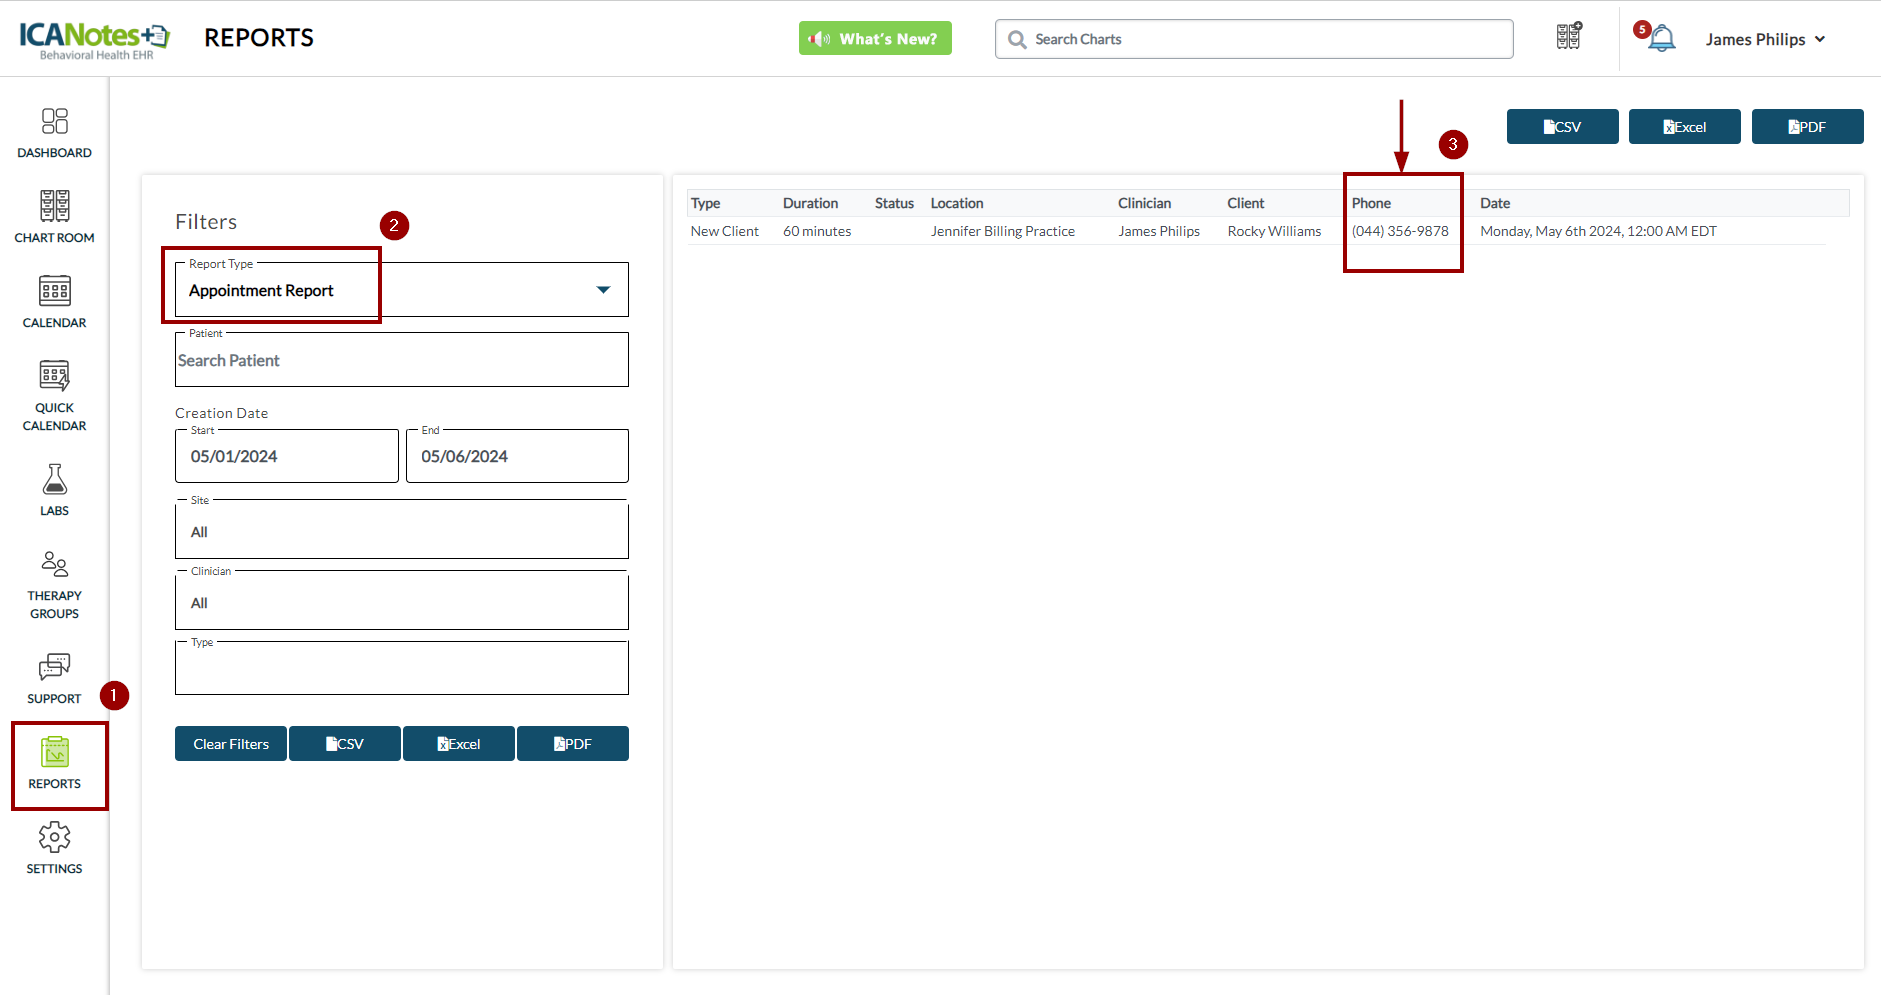The width and height of the screenshot is (1881, 995).
Task: Open Therapy Groups in sidebar
Action: tap(54, 584)
